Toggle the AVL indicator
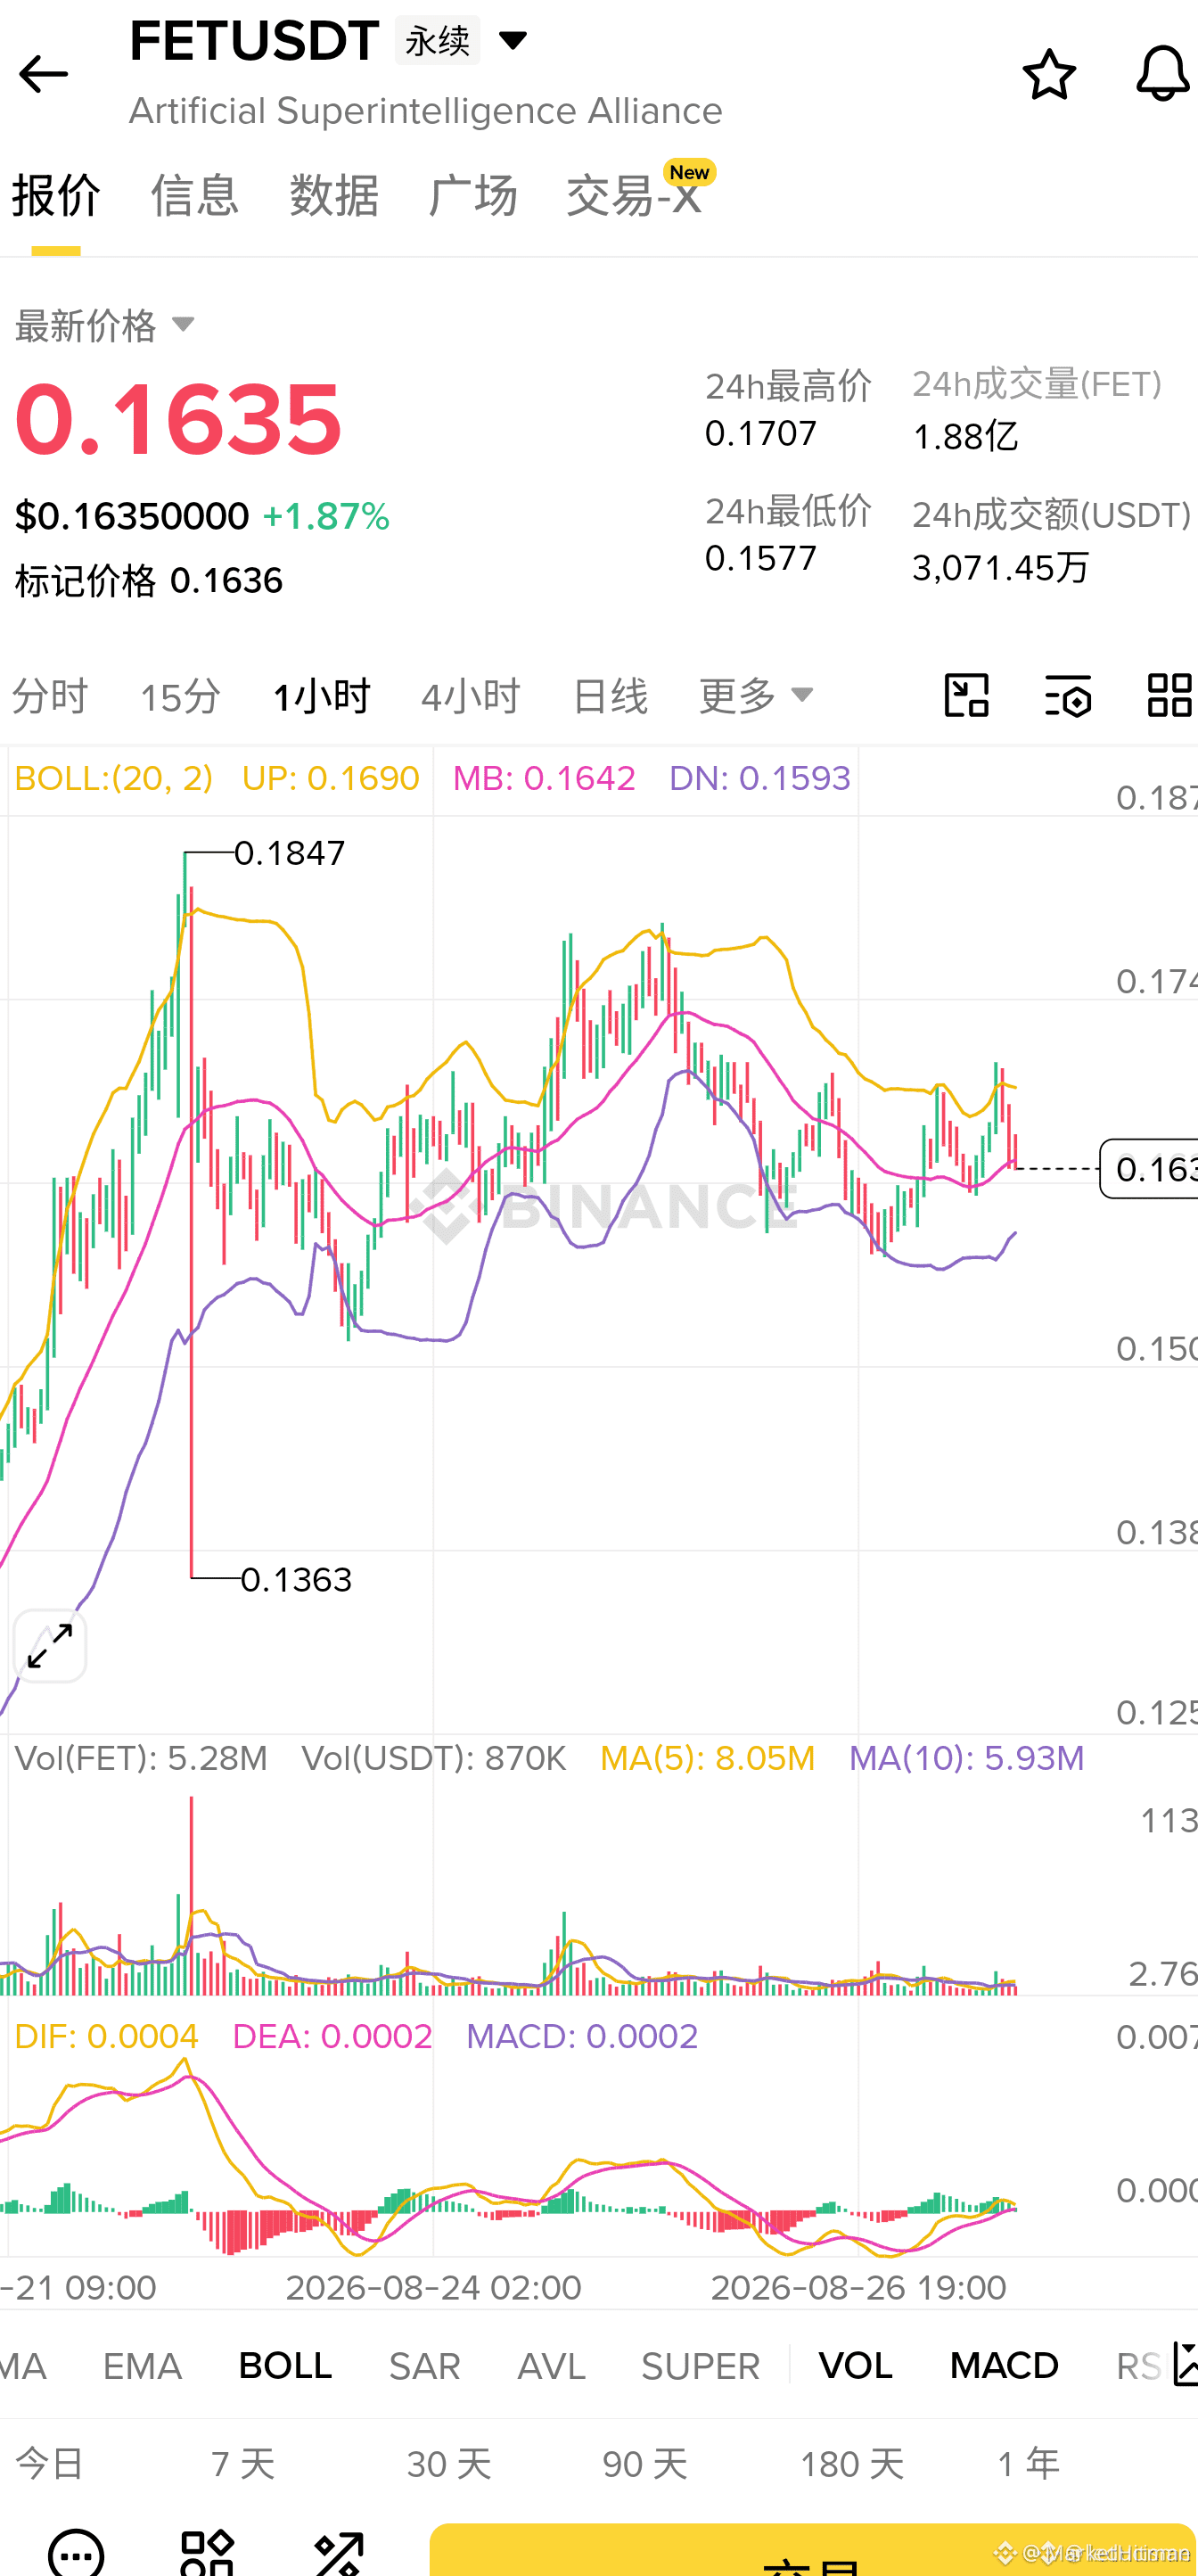The width and height of the screenshot is (1198, 2576). pos(551,2366)
